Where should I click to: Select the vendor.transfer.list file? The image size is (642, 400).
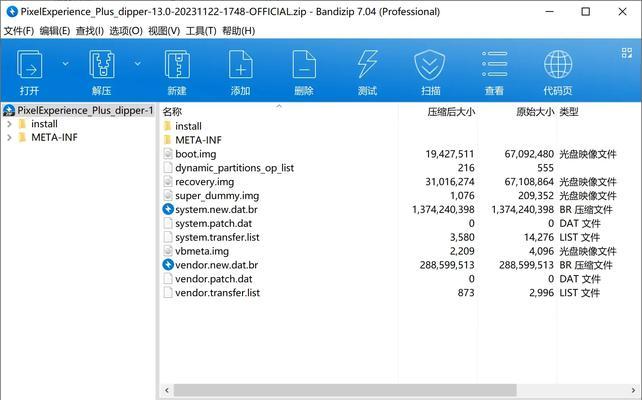pos(217,293)
